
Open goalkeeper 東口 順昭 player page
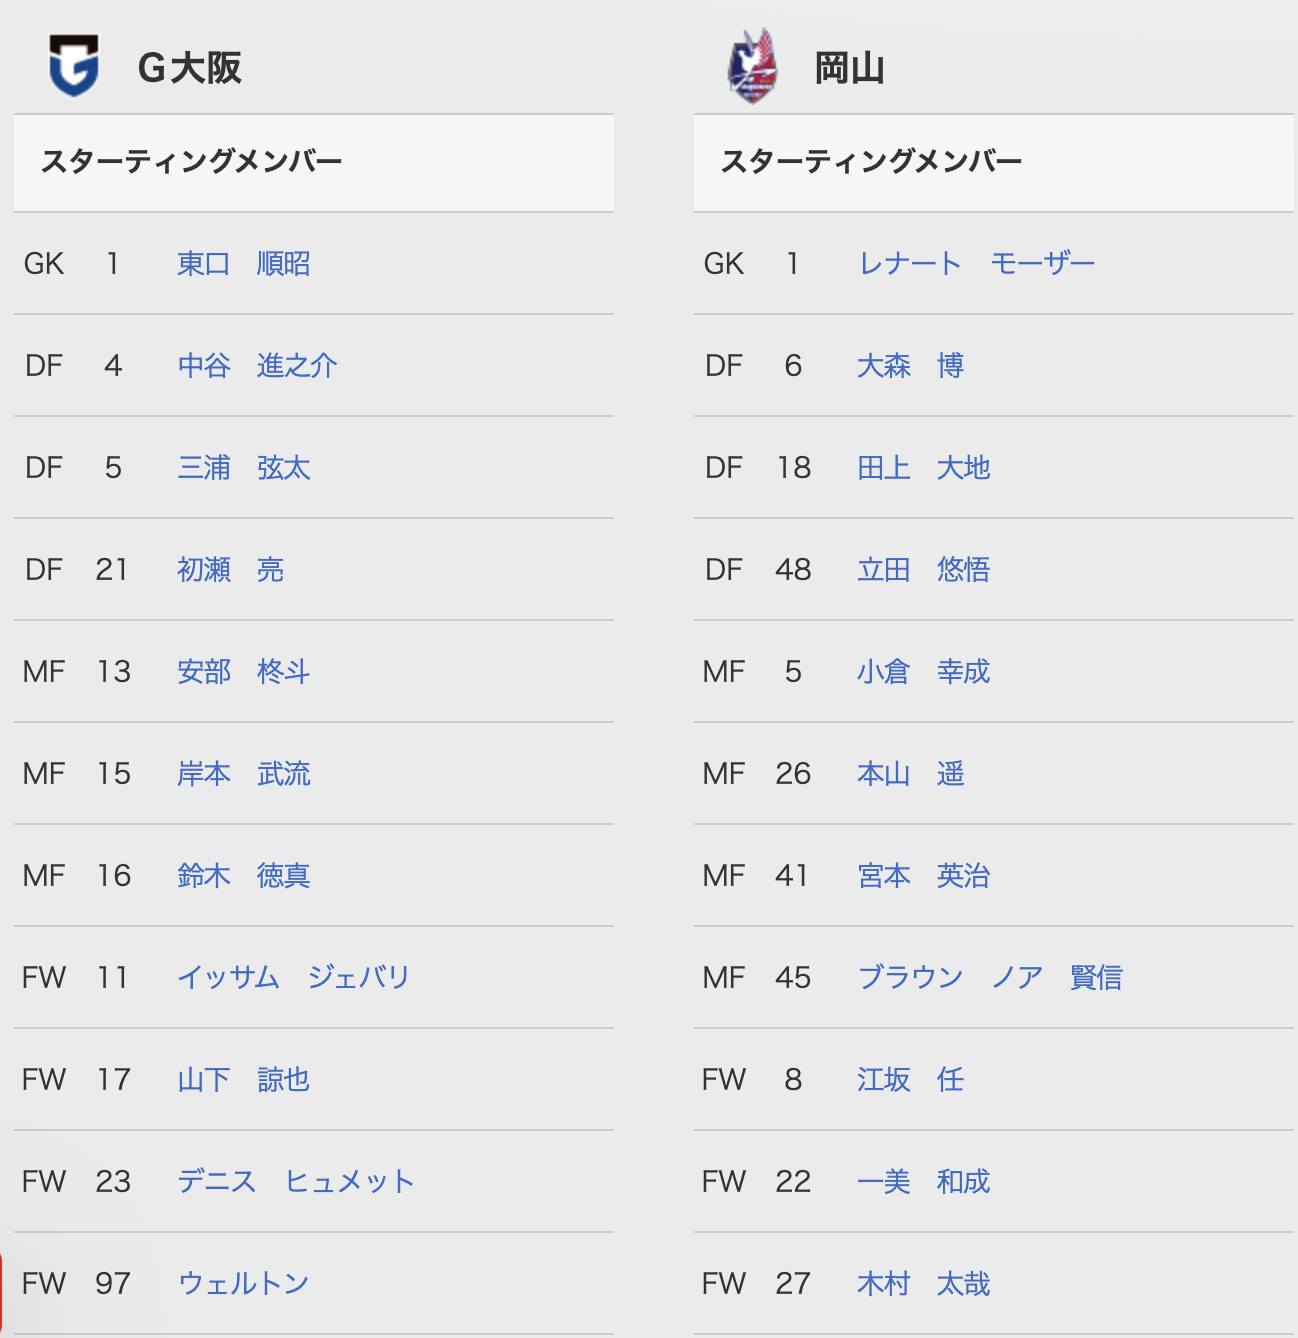pyautogui.click(x=243, y=264)
